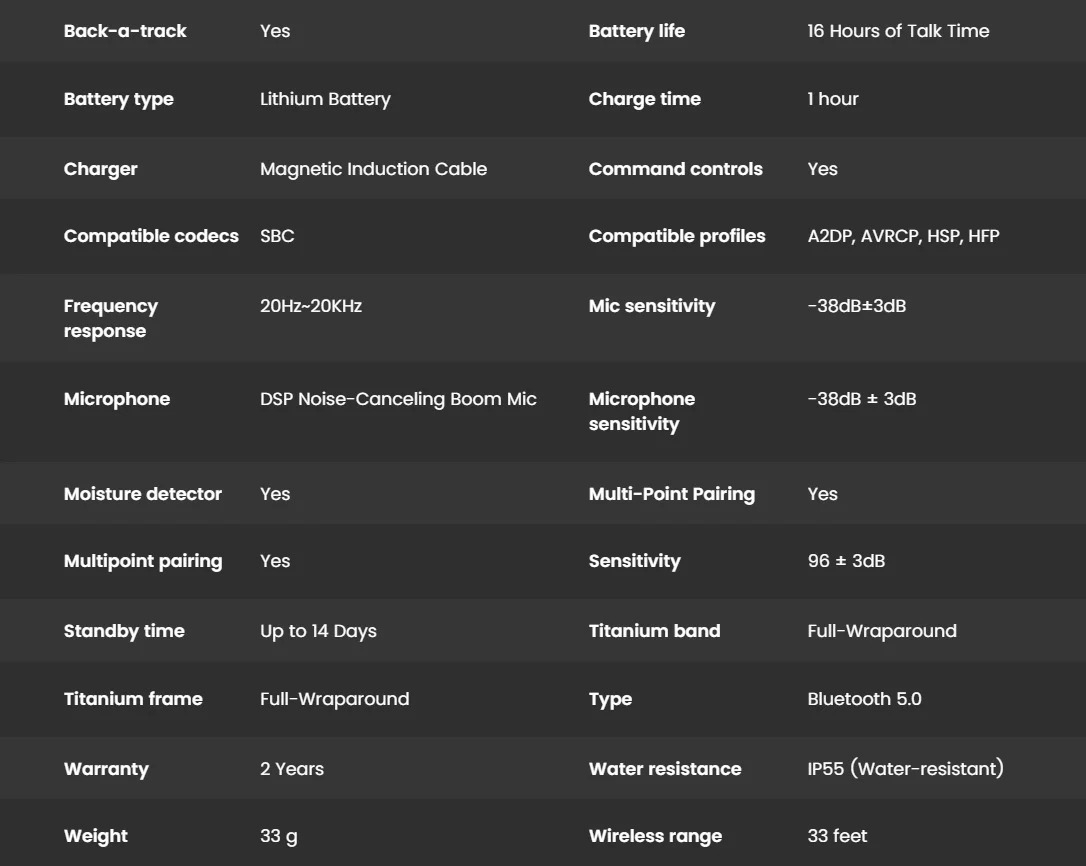Select the Lithium Battery value text
1086x866 pixels.
coord(325,99)
